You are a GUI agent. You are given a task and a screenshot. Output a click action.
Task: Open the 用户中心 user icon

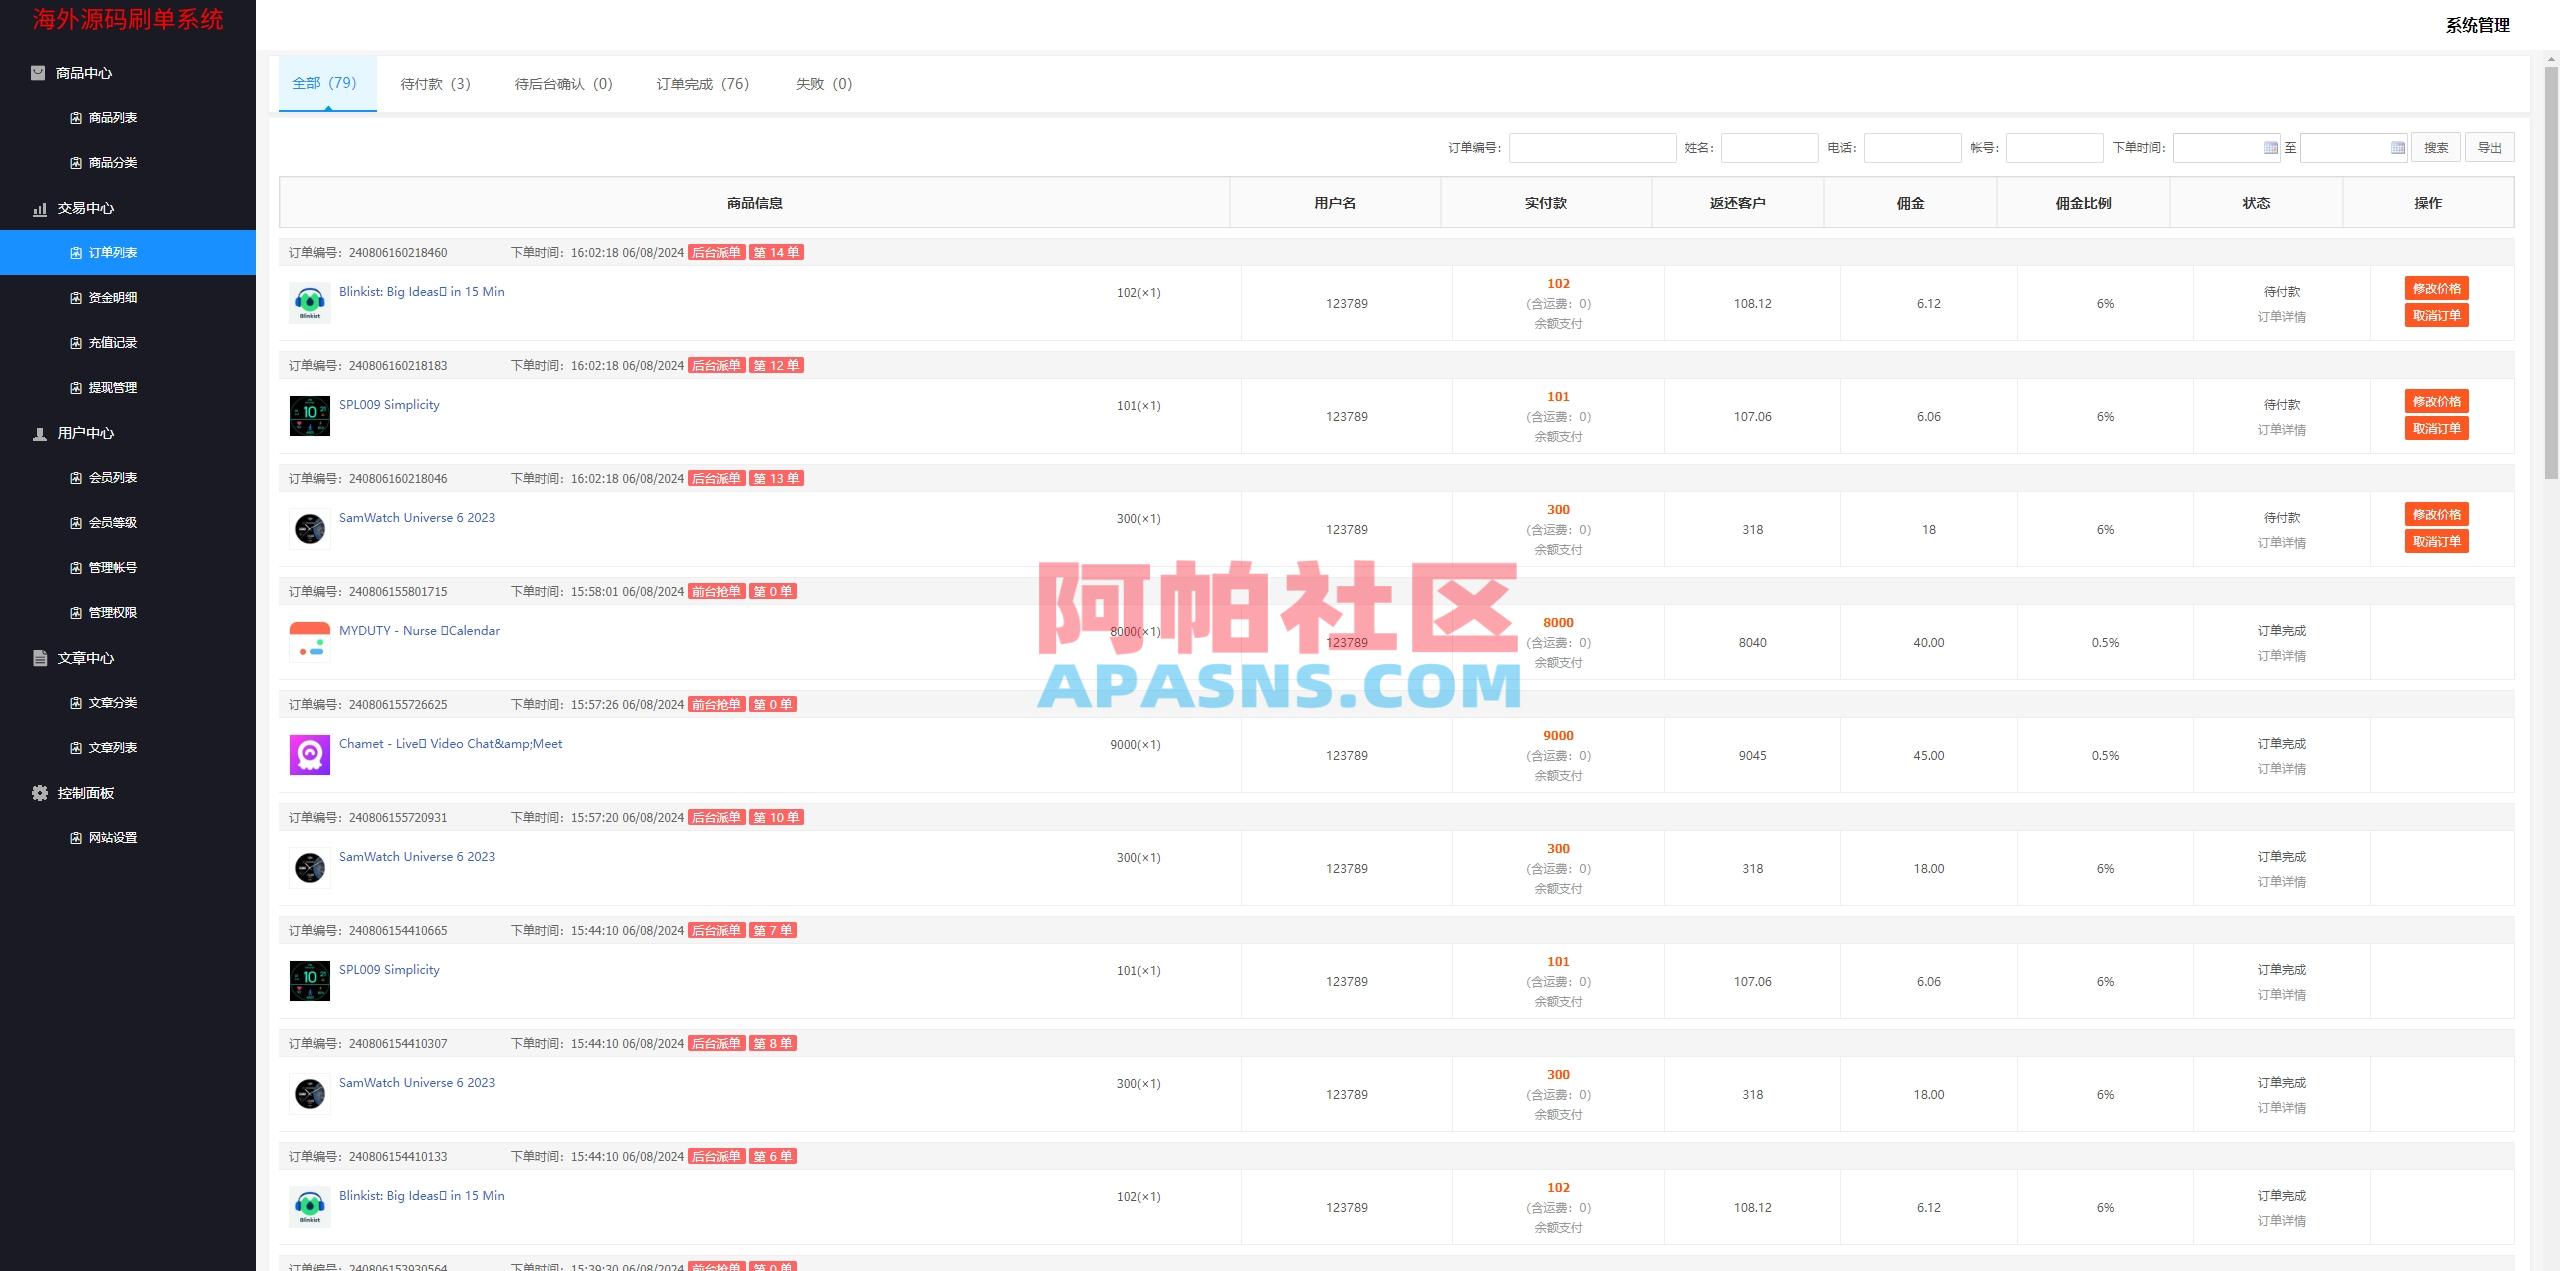(x=38, y=433)
